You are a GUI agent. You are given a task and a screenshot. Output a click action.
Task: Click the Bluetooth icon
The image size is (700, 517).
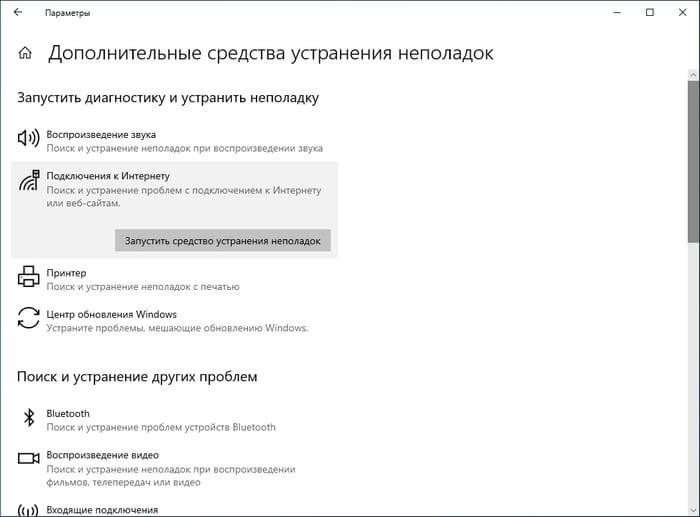click(29, 419)
